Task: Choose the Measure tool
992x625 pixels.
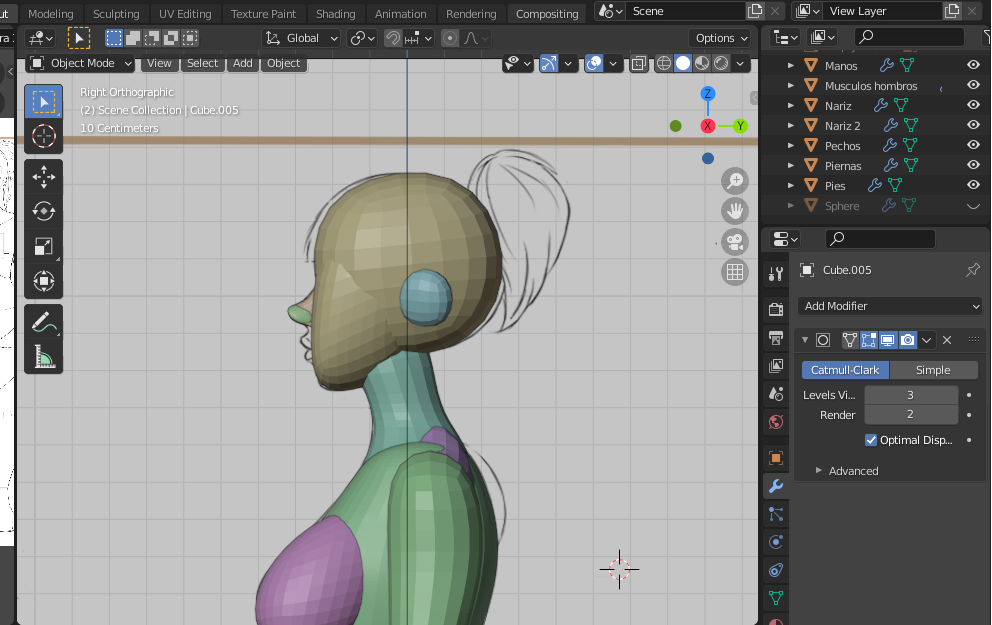Action: click(x=44, y=356)
